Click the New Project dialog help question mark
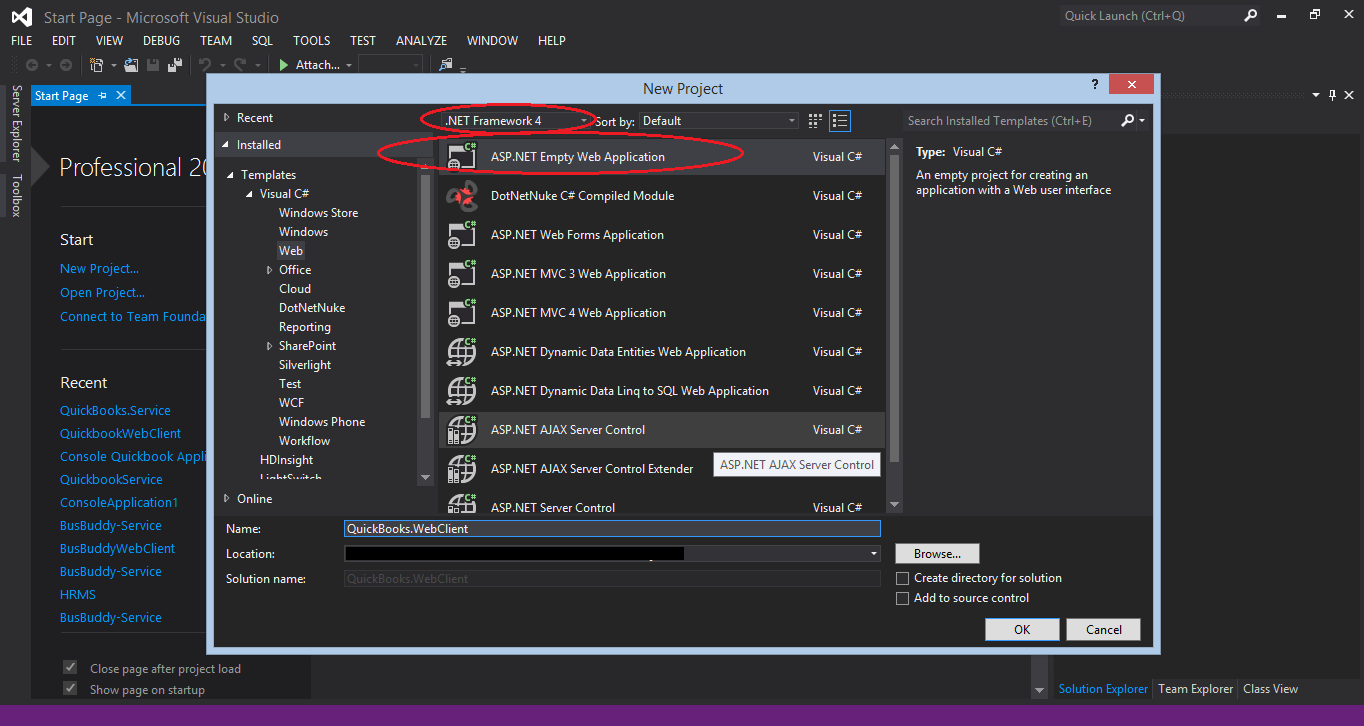 coord(1094,86)
